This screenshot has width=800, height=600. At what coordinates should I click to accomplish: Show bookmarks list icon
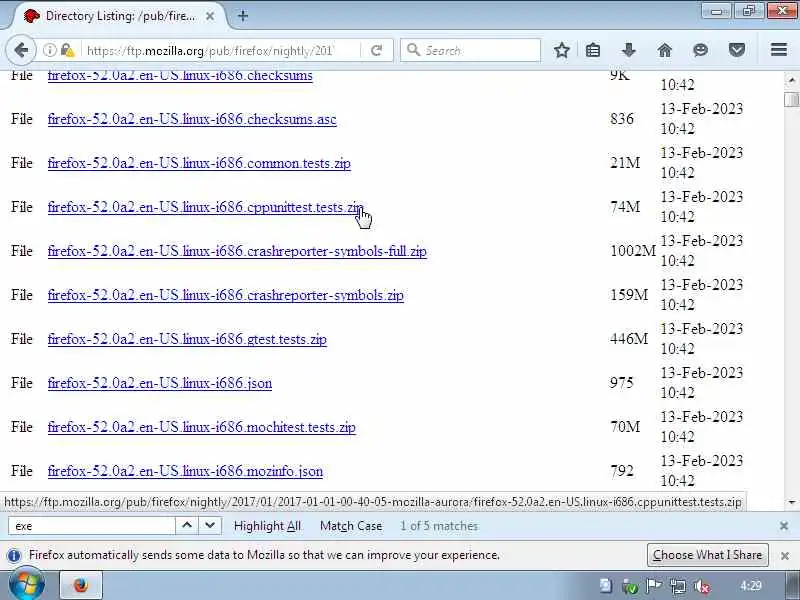[593, 50]
